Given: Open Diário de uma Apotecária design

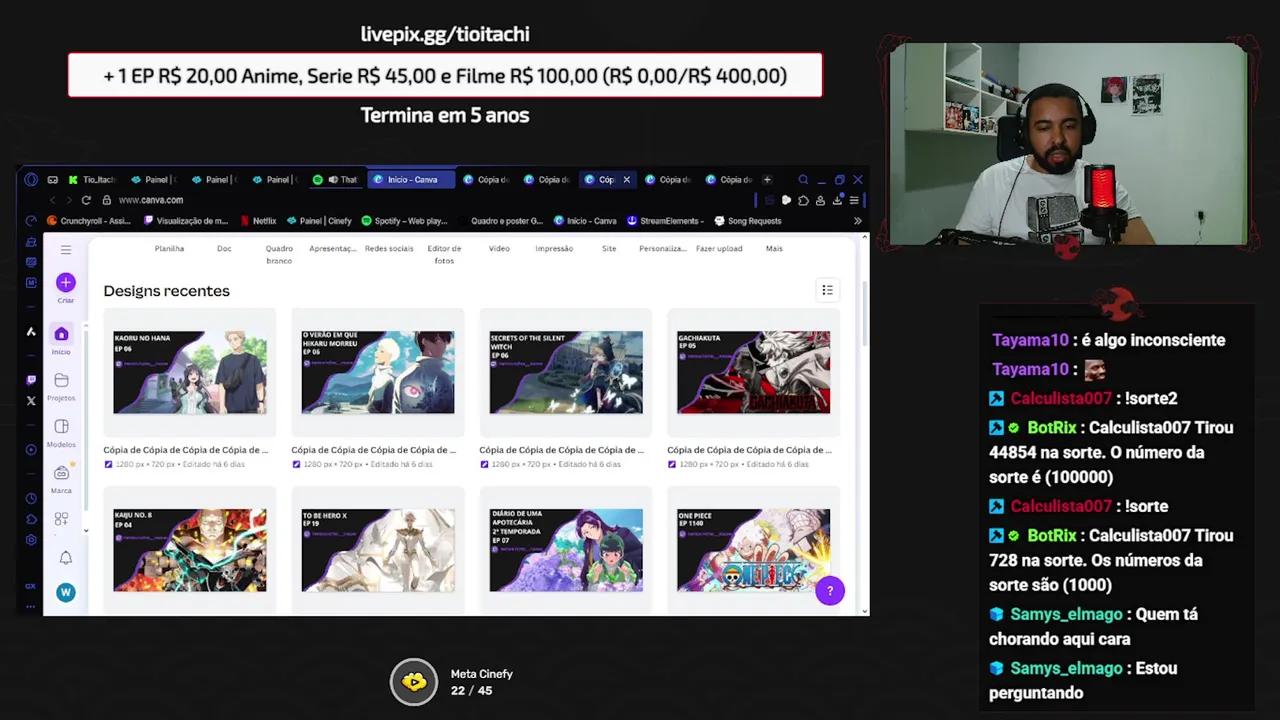Looking at the screenshot, I should click(x=566, y=550).
